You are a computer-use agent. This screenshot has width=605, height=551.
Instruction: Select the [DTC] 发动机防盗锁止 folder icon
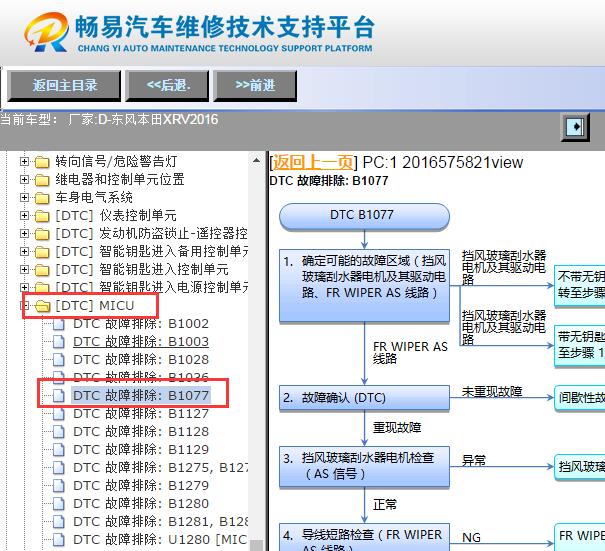point(42,234)
